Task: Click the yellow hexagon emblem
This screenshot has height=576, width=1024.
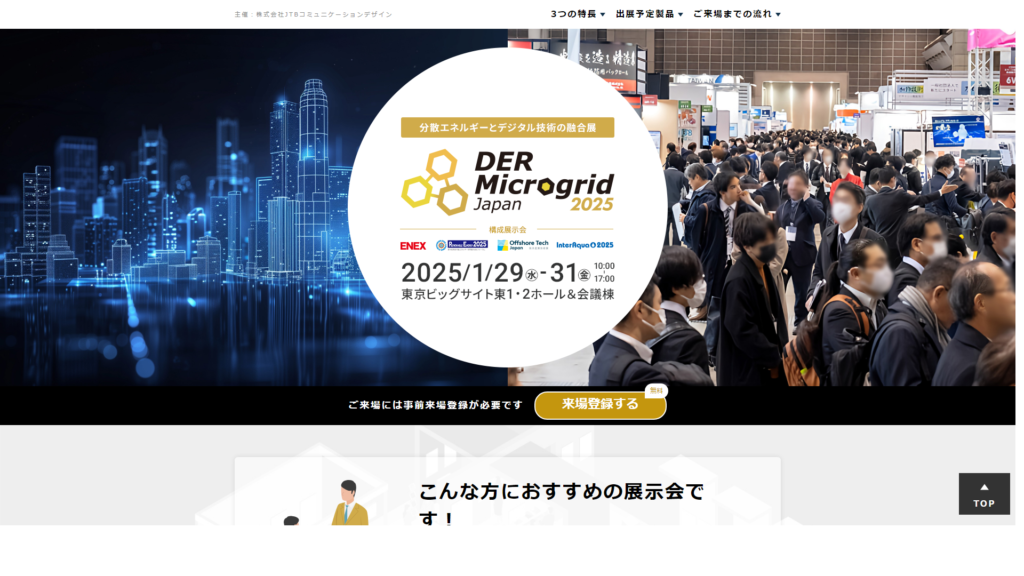Action: [x=435, y=182]
